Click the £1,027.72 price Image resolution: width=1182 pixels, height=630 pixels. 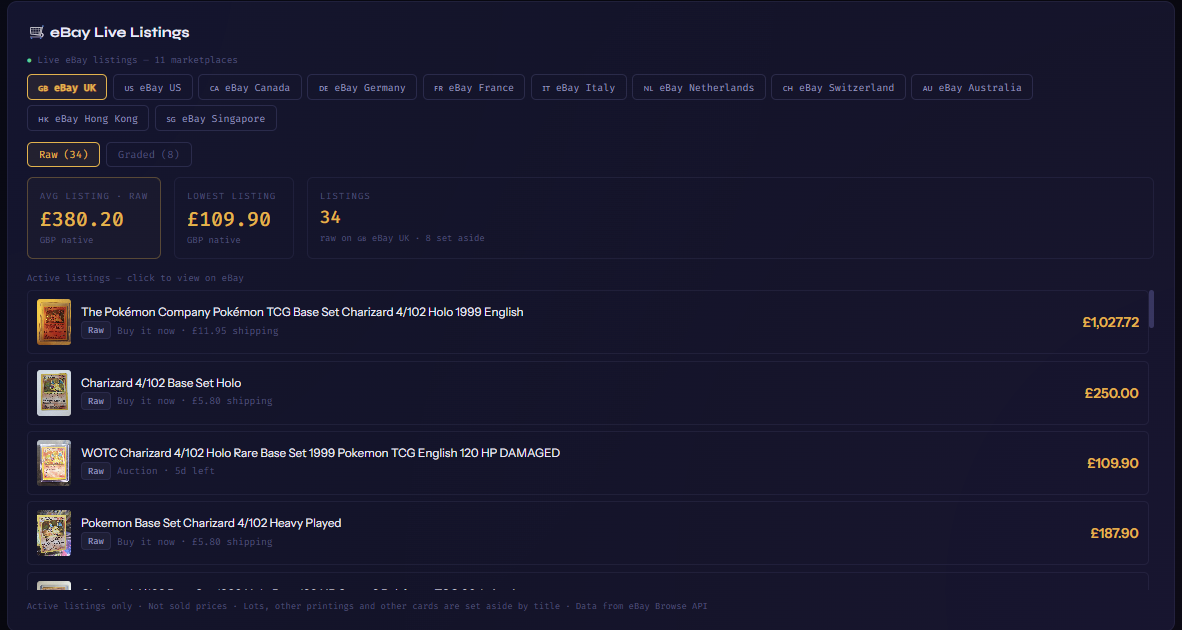point(1110,323)
